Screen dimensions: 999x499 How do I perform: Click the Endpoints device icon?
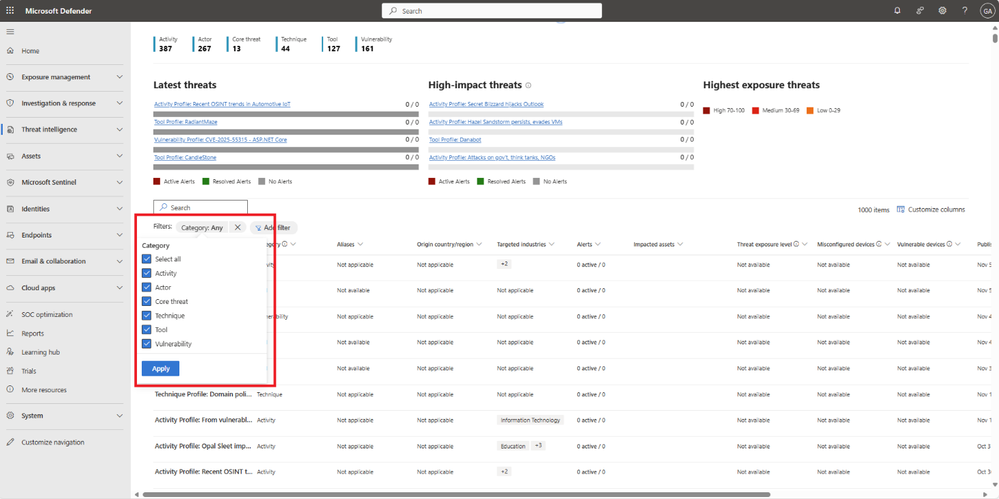click(10, 235)
